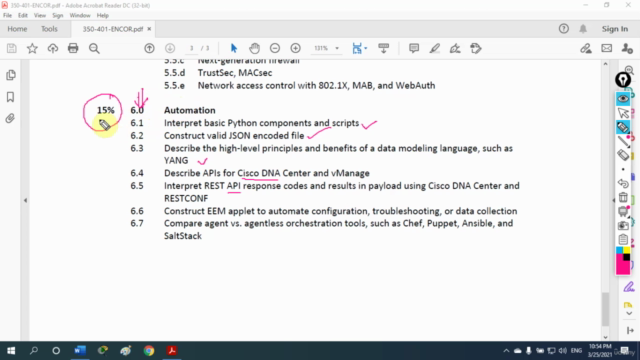Select the active annotation marker pen
The image size is (640, 360).
pos(623,127)
